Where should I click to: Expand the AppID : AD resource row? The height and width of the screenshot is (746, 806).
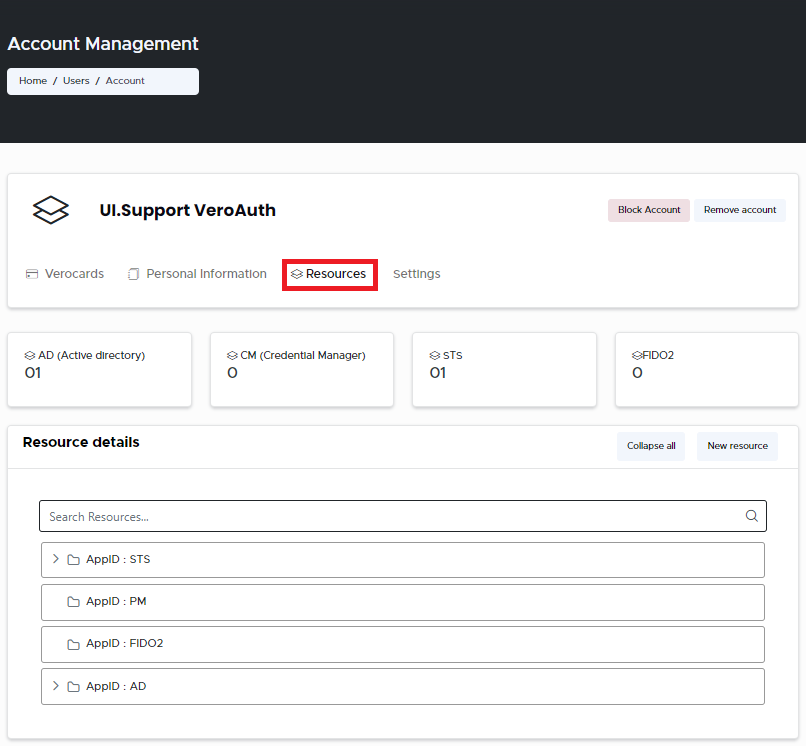tap(56, 686)
